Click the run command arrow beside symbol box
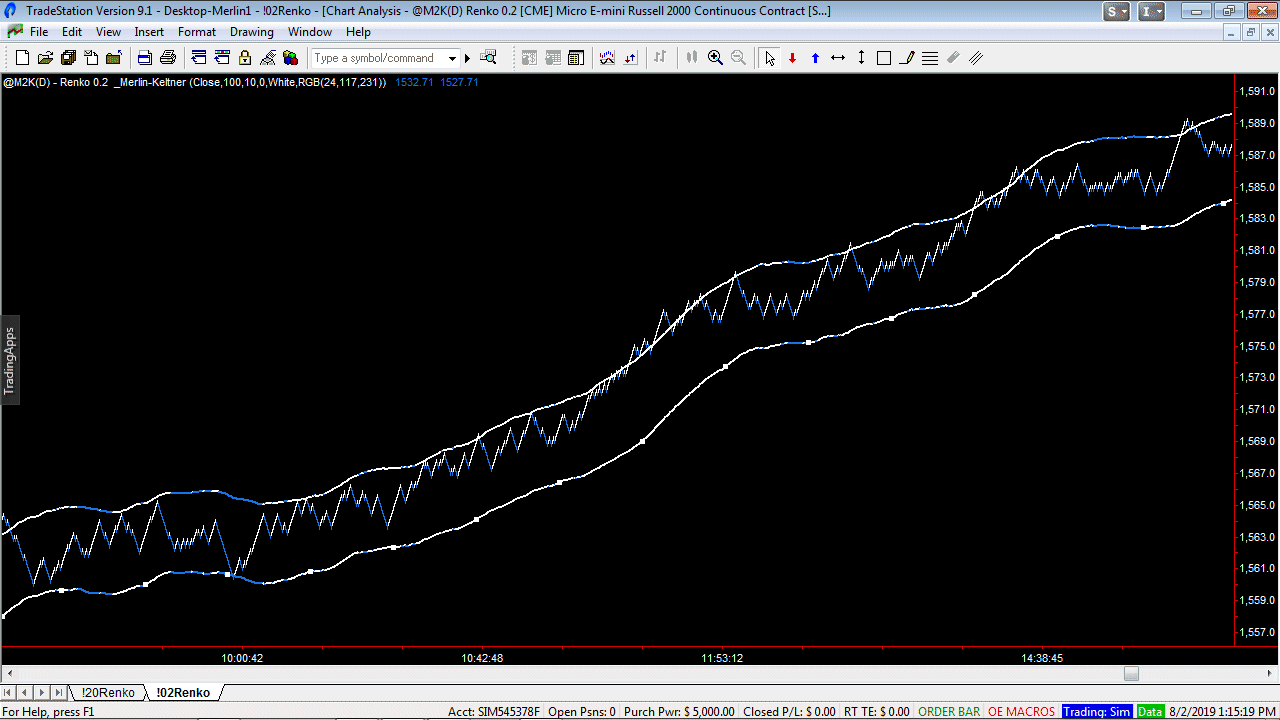Viewport: 1280px width, 720px height. [x=467, y=58]
